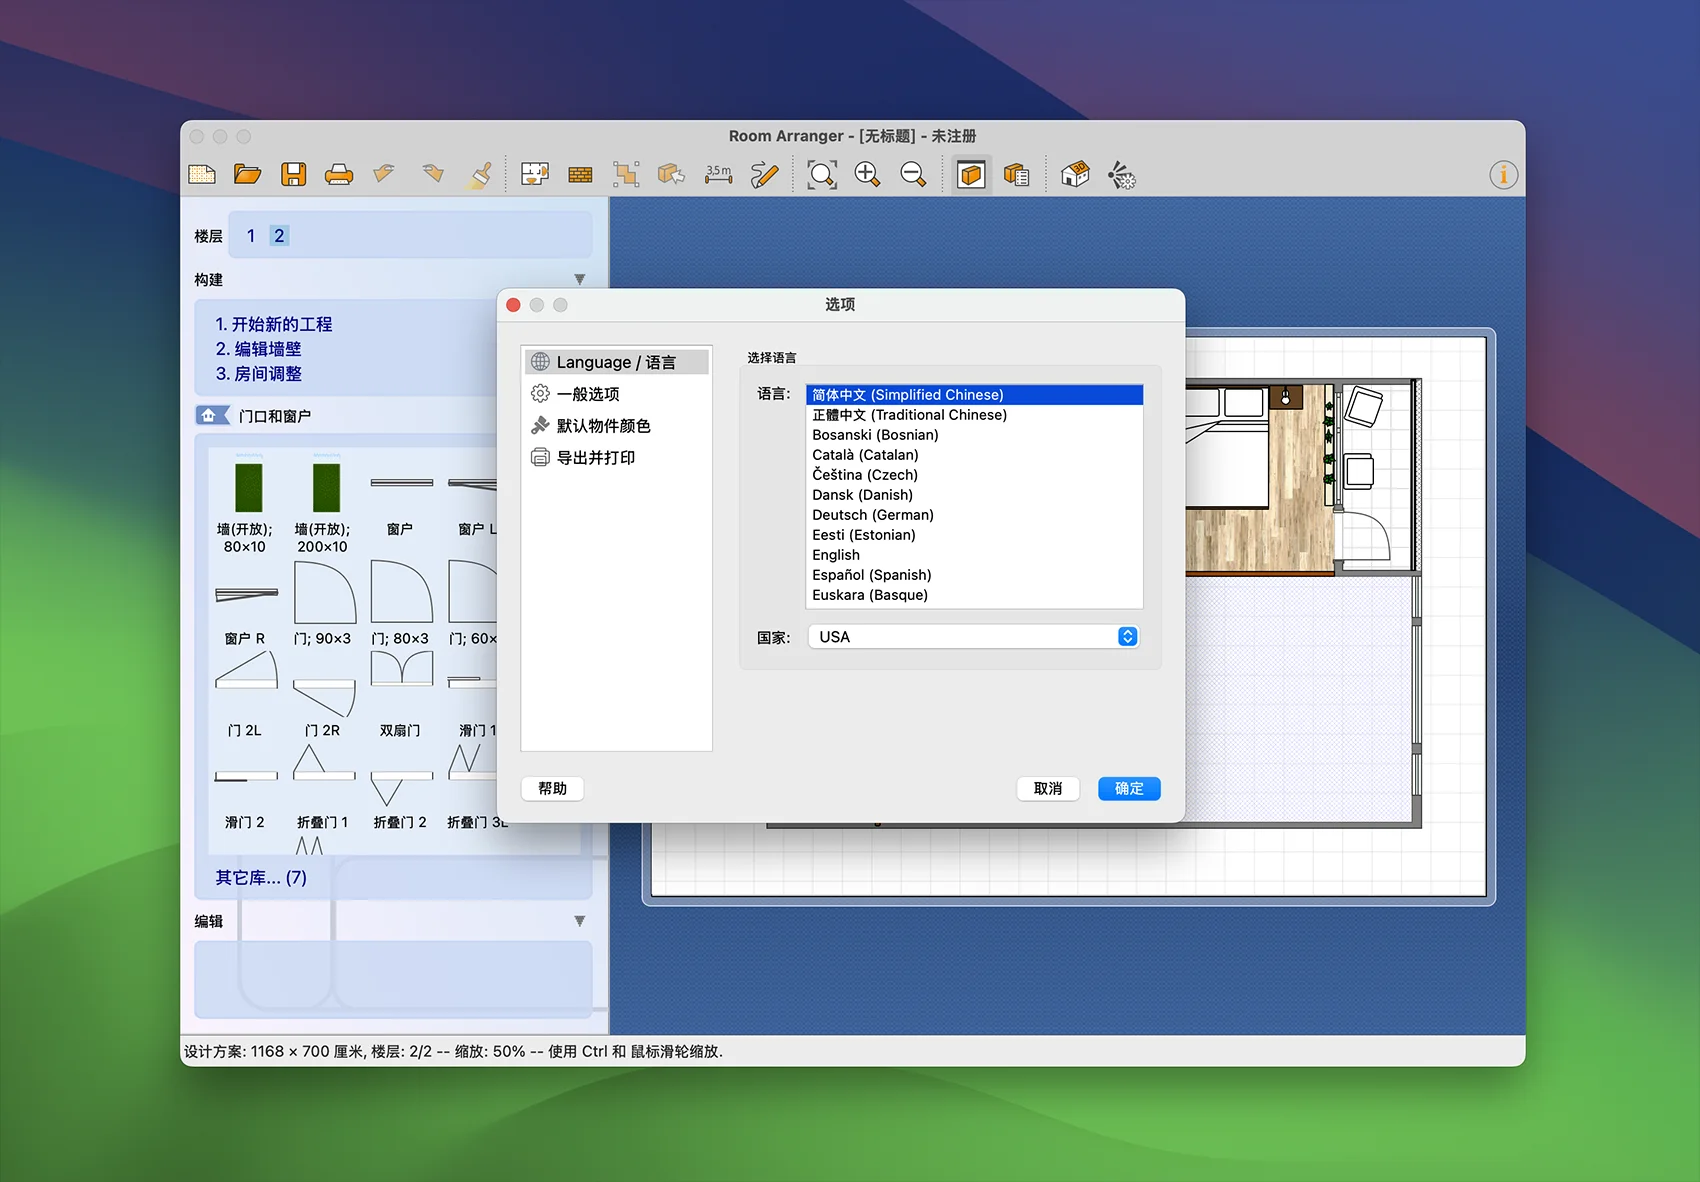Collapse the 编辑 panel triangle

point(580,921)
